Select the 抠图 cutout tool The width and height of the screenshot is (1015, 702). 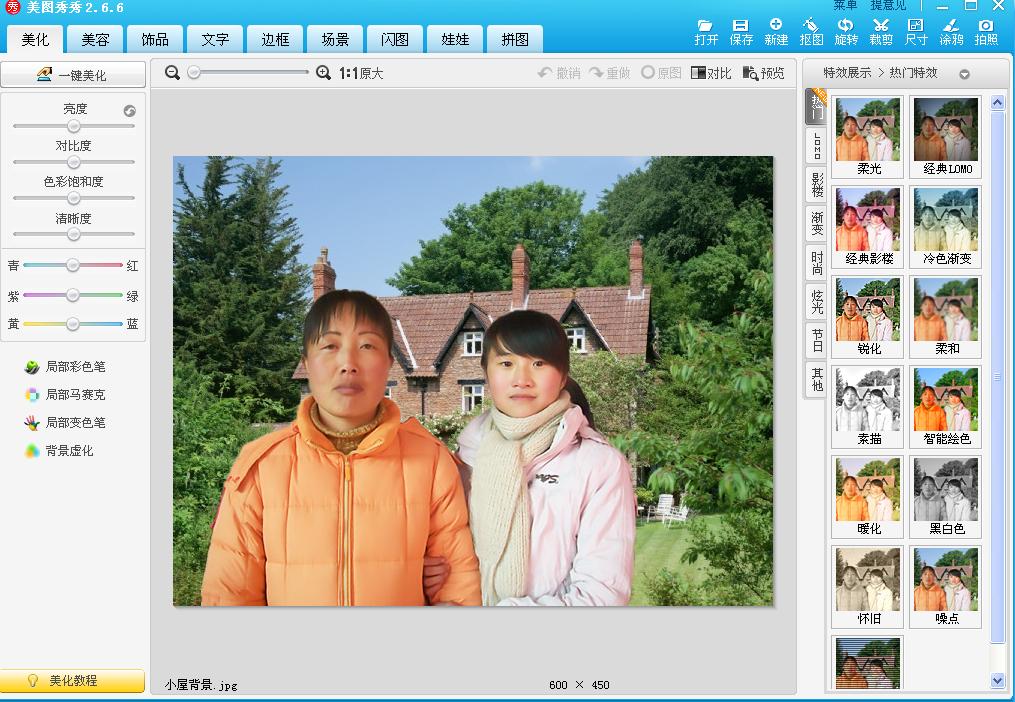click(811, 31)
